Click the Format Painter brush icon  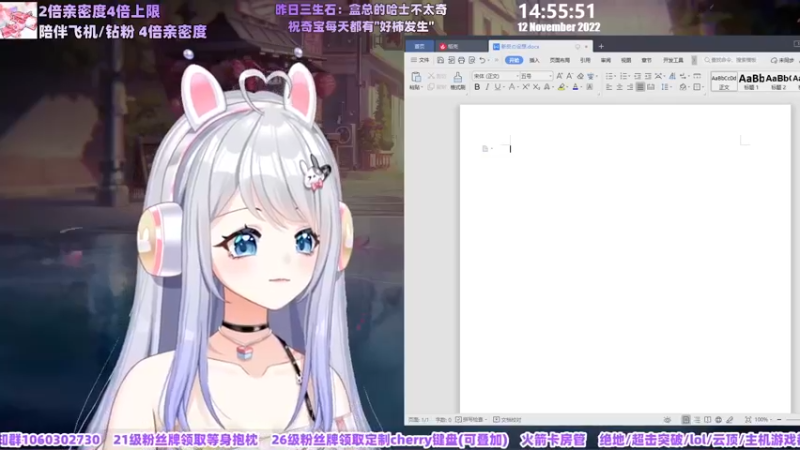(458, 77)
